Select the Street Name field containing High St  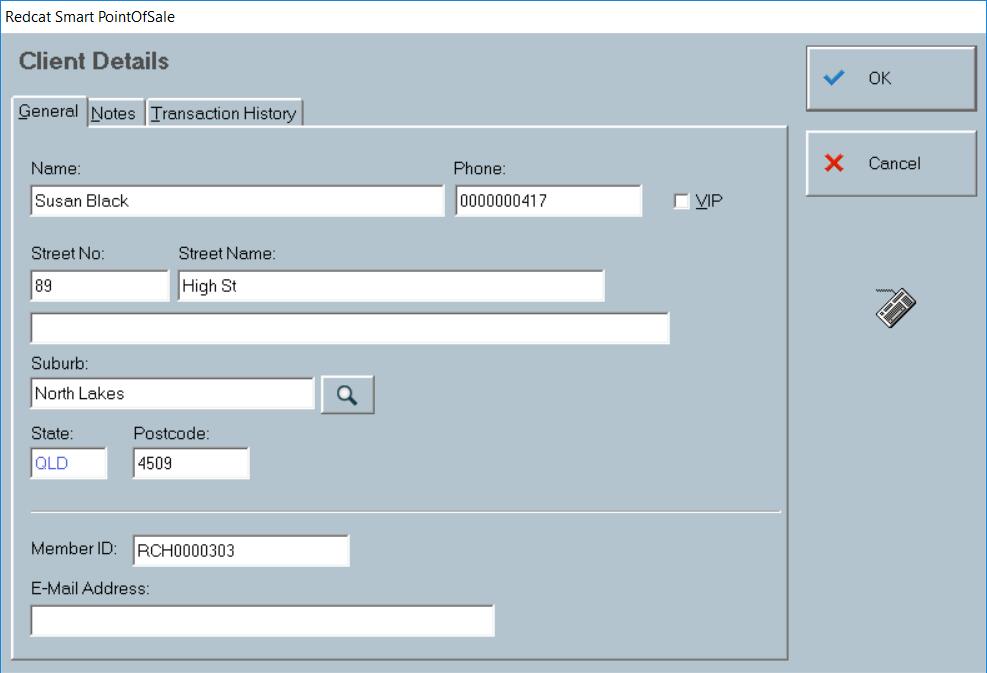tap(392, 285)
